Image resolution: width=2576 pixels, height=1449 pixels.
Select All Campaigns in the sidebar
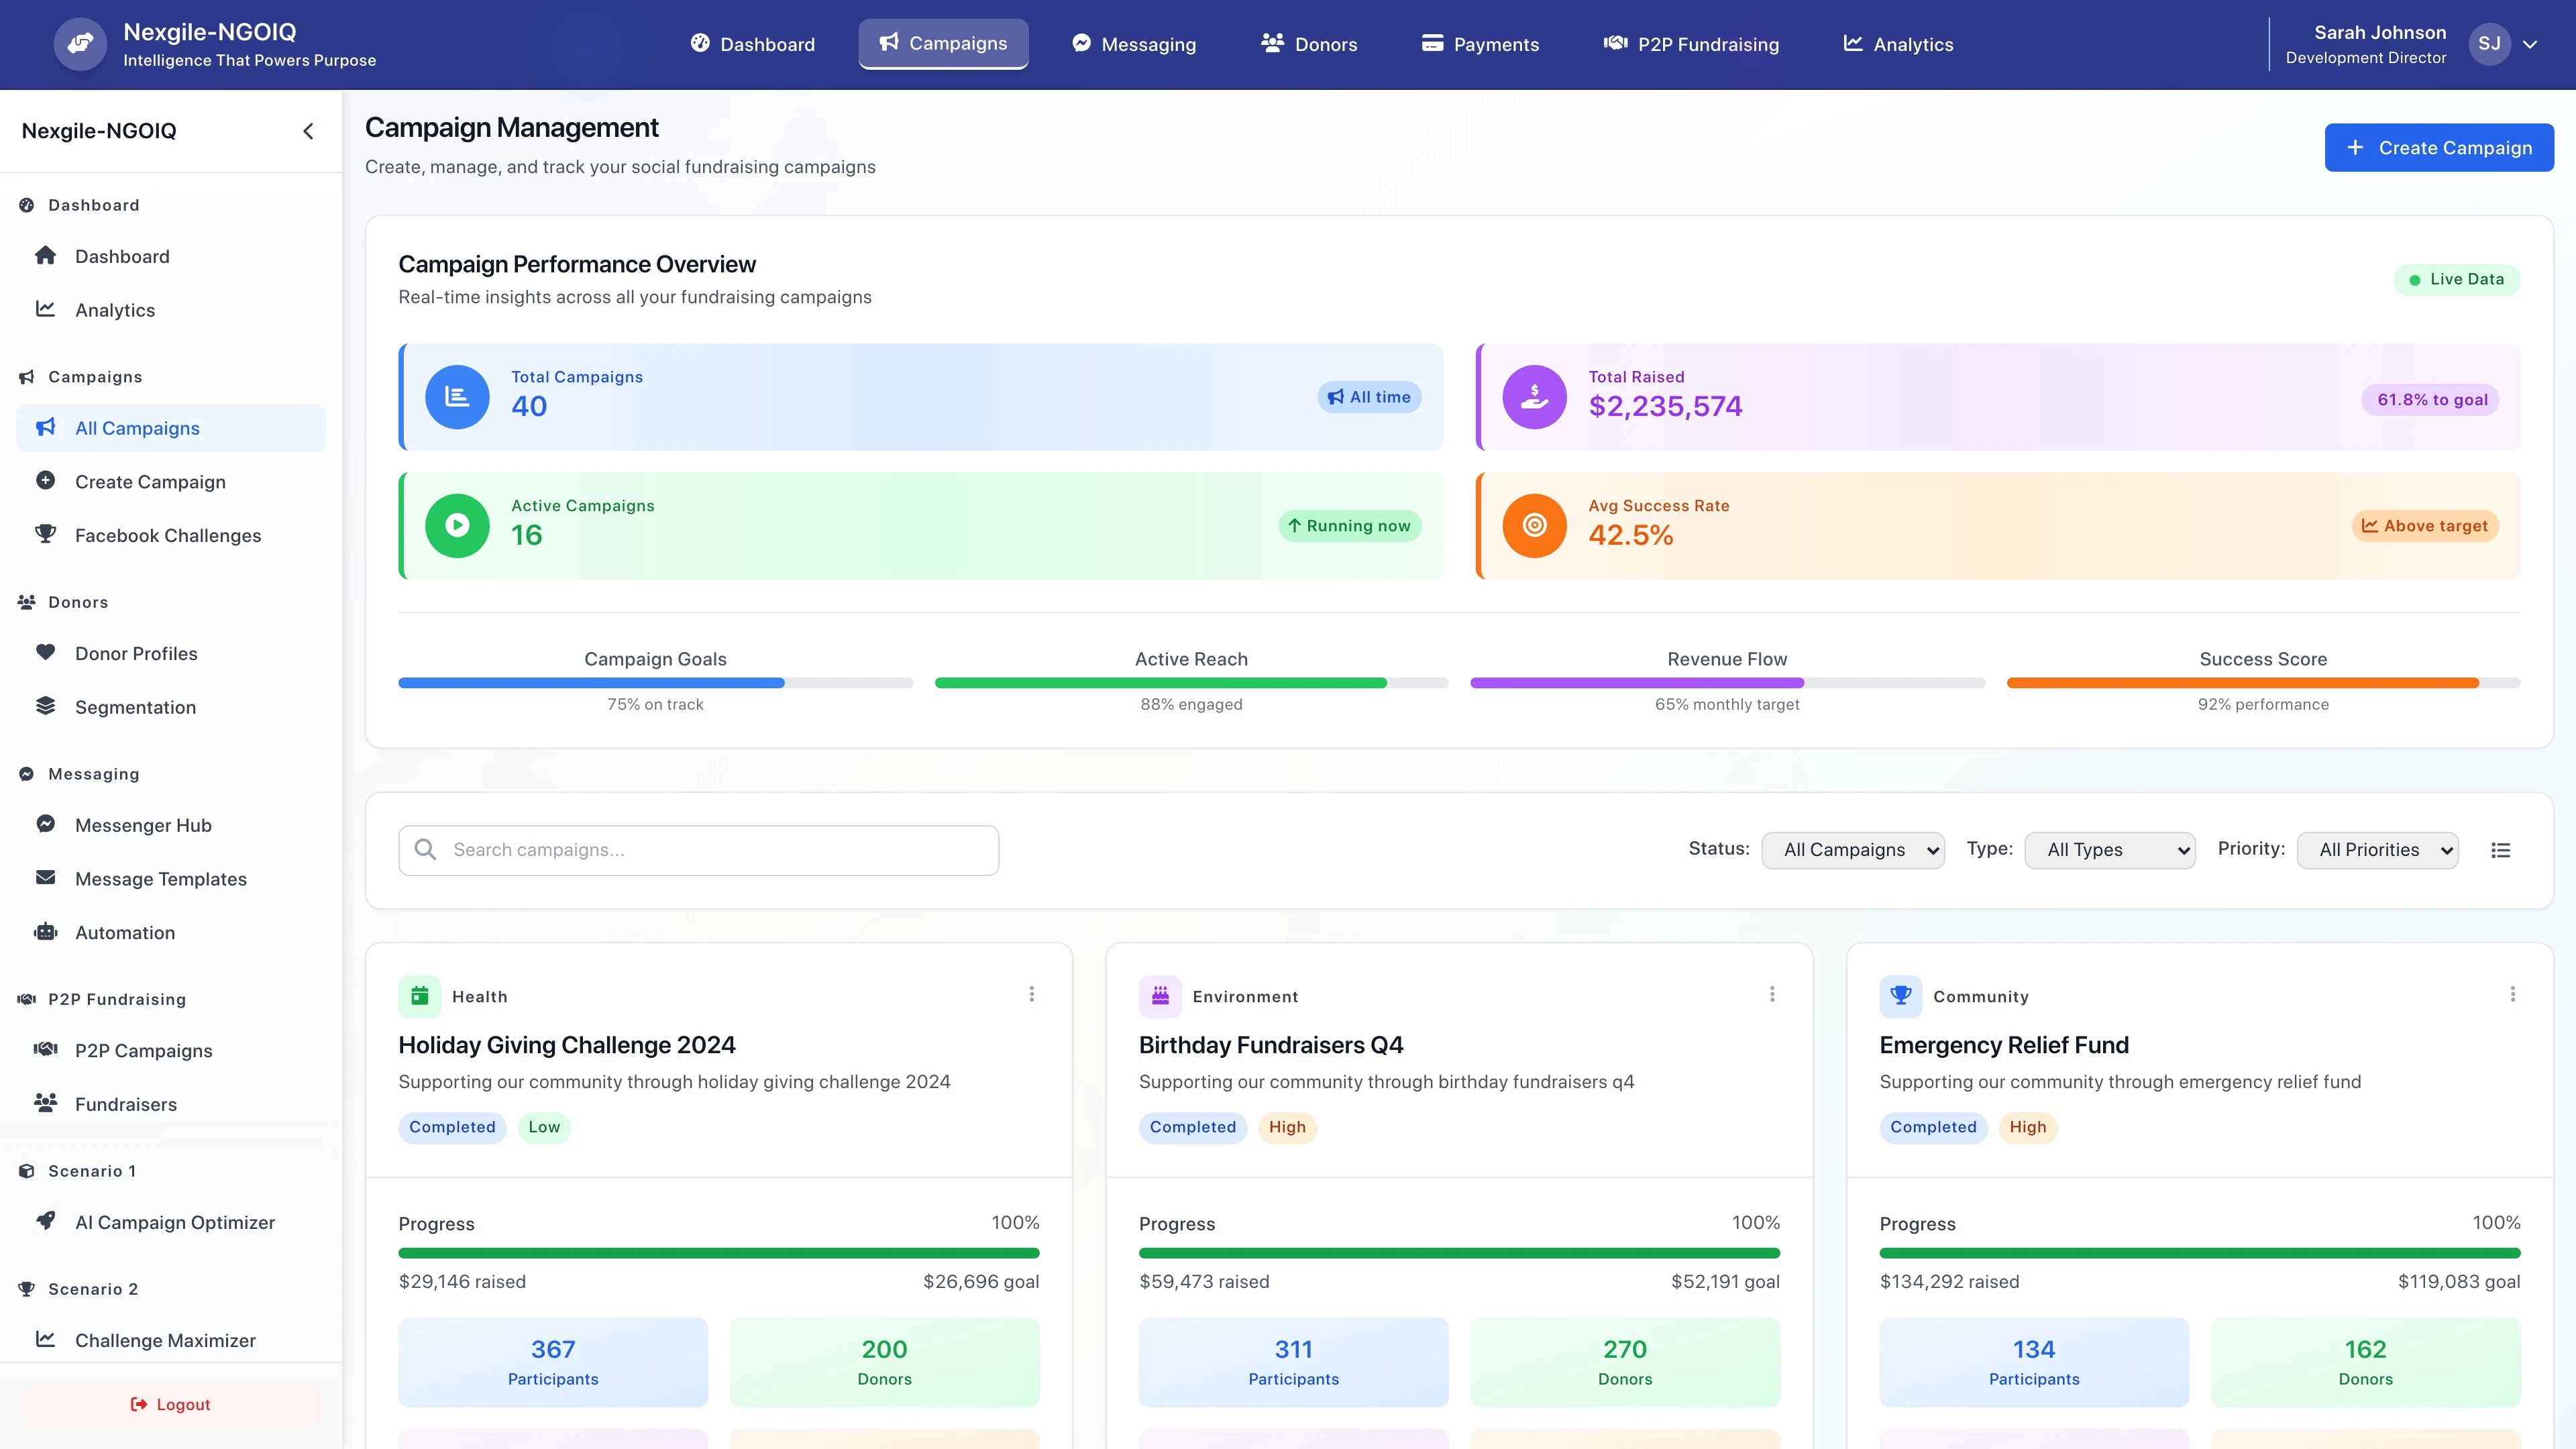pyautogui.click(x=137, y=427)
